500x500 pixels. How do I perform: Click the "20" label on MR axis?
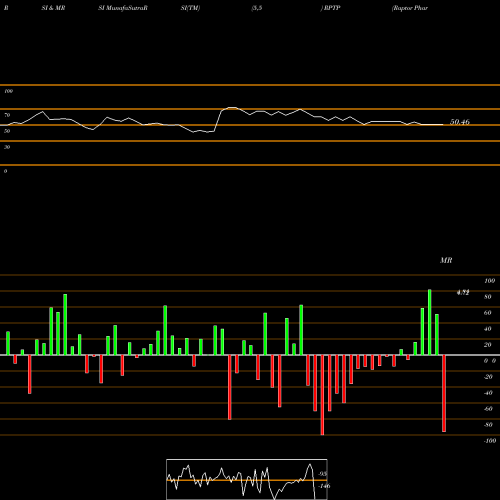488,345
